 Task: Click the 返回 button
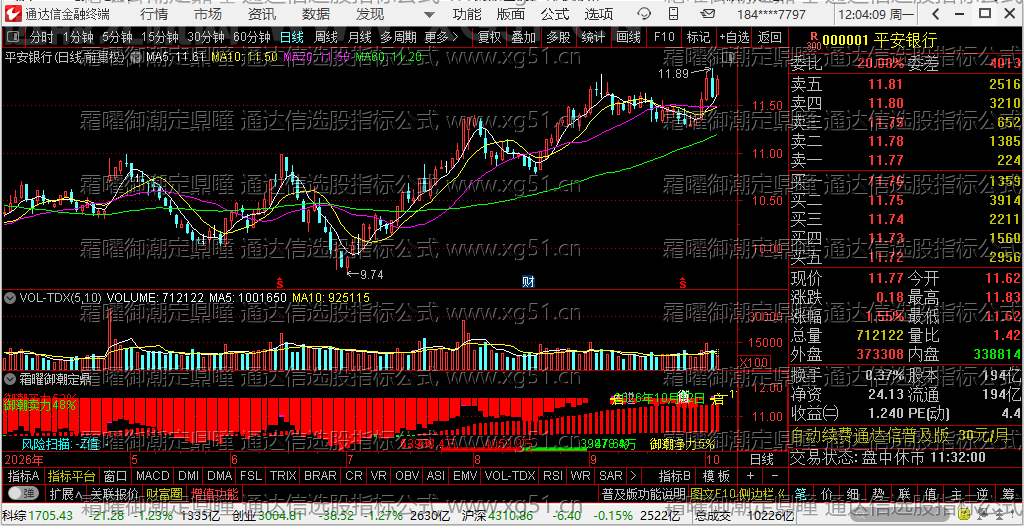[x=771, y=38]
